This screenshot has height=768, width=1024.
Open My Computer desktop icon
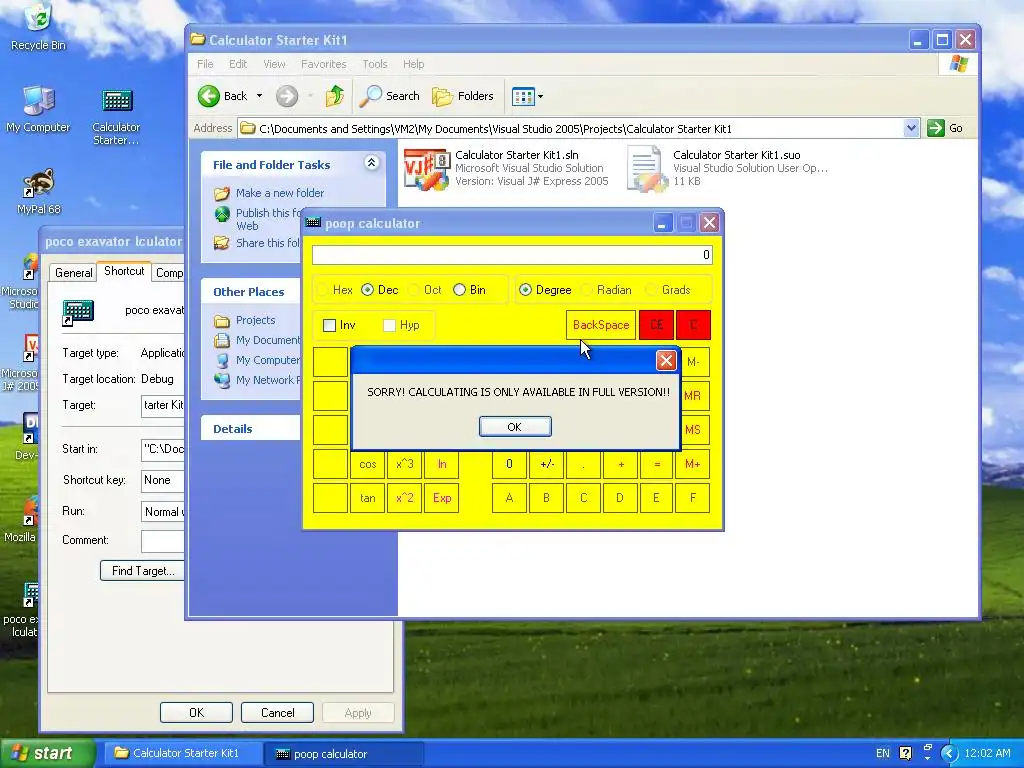(x=38, y=101)
